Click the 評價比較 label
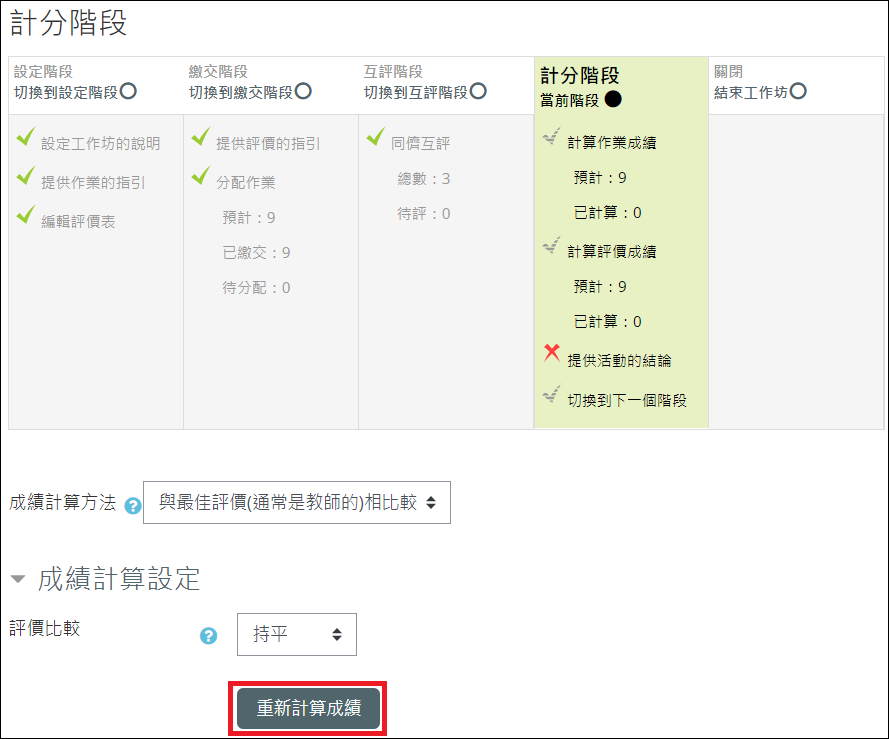Viewport: 889px width, 739px height. click(x=45, y=628)
